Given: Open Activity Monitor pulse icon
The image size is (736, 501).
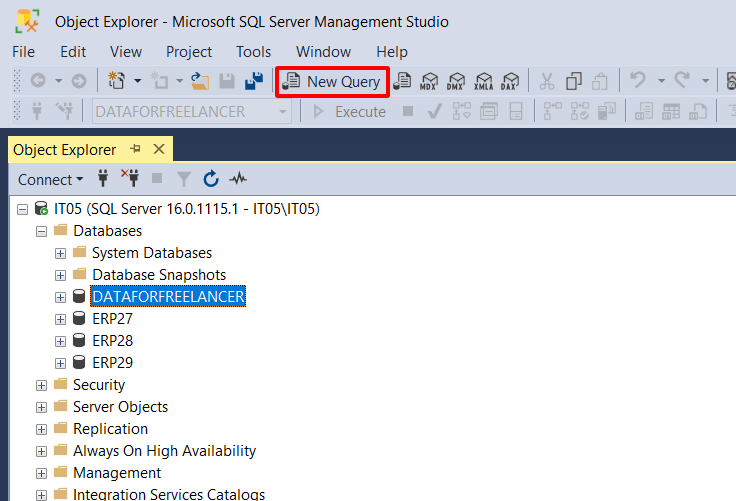Looking at the screenshot, I should (238, 178).
